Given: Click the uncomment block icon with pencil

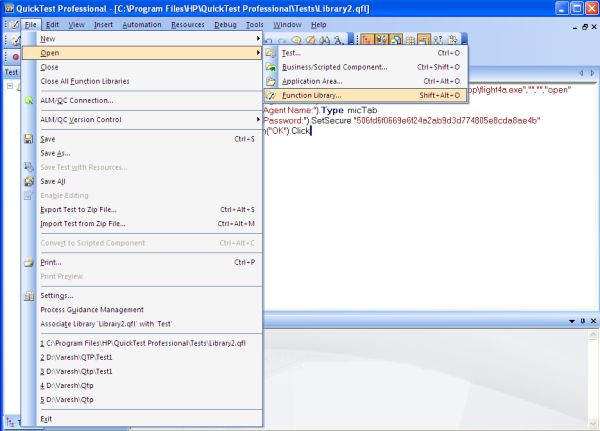Looking at the screenshot, I should [x=311, y=40].
